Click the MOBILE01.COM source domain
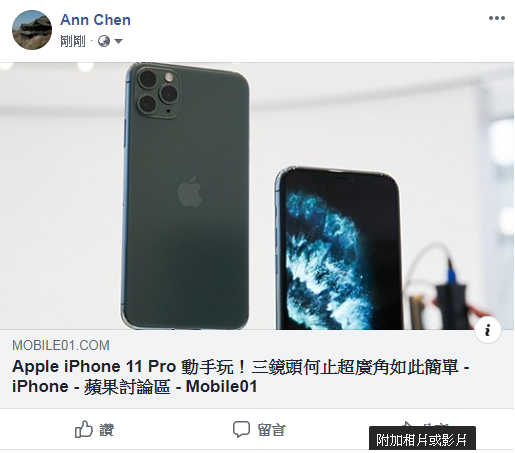 click(61, 345)
